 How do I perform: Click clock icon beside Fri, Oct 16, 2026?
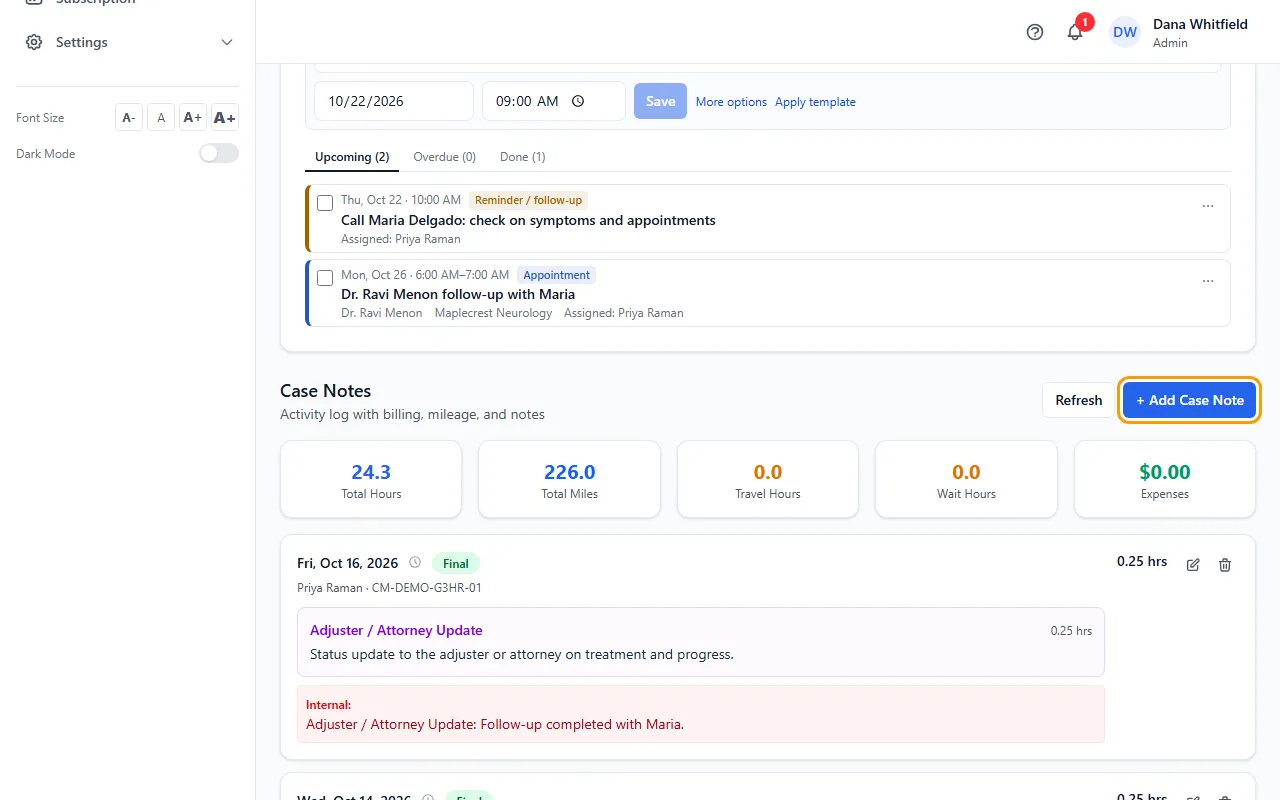coord(415,563)
